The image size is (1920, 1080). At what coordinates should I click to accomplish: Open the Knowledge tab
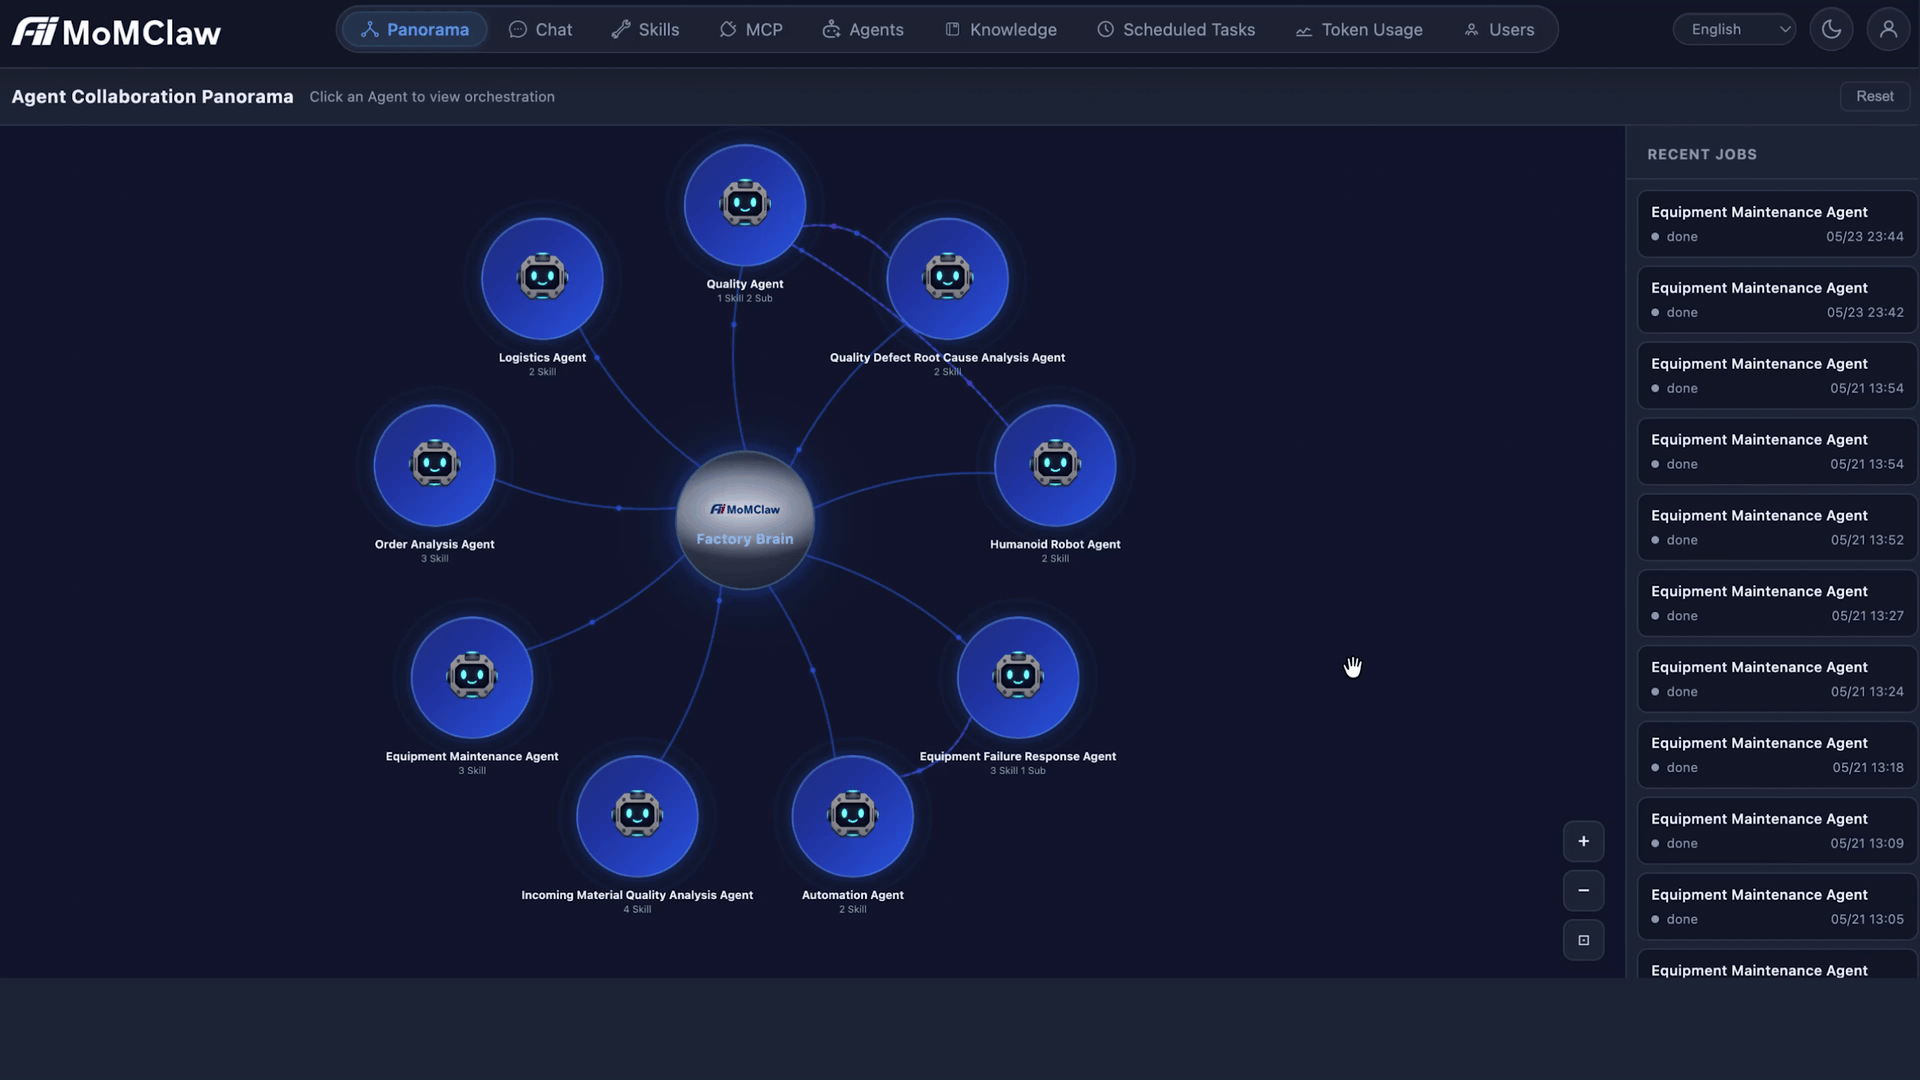[x=1001, y=29]
